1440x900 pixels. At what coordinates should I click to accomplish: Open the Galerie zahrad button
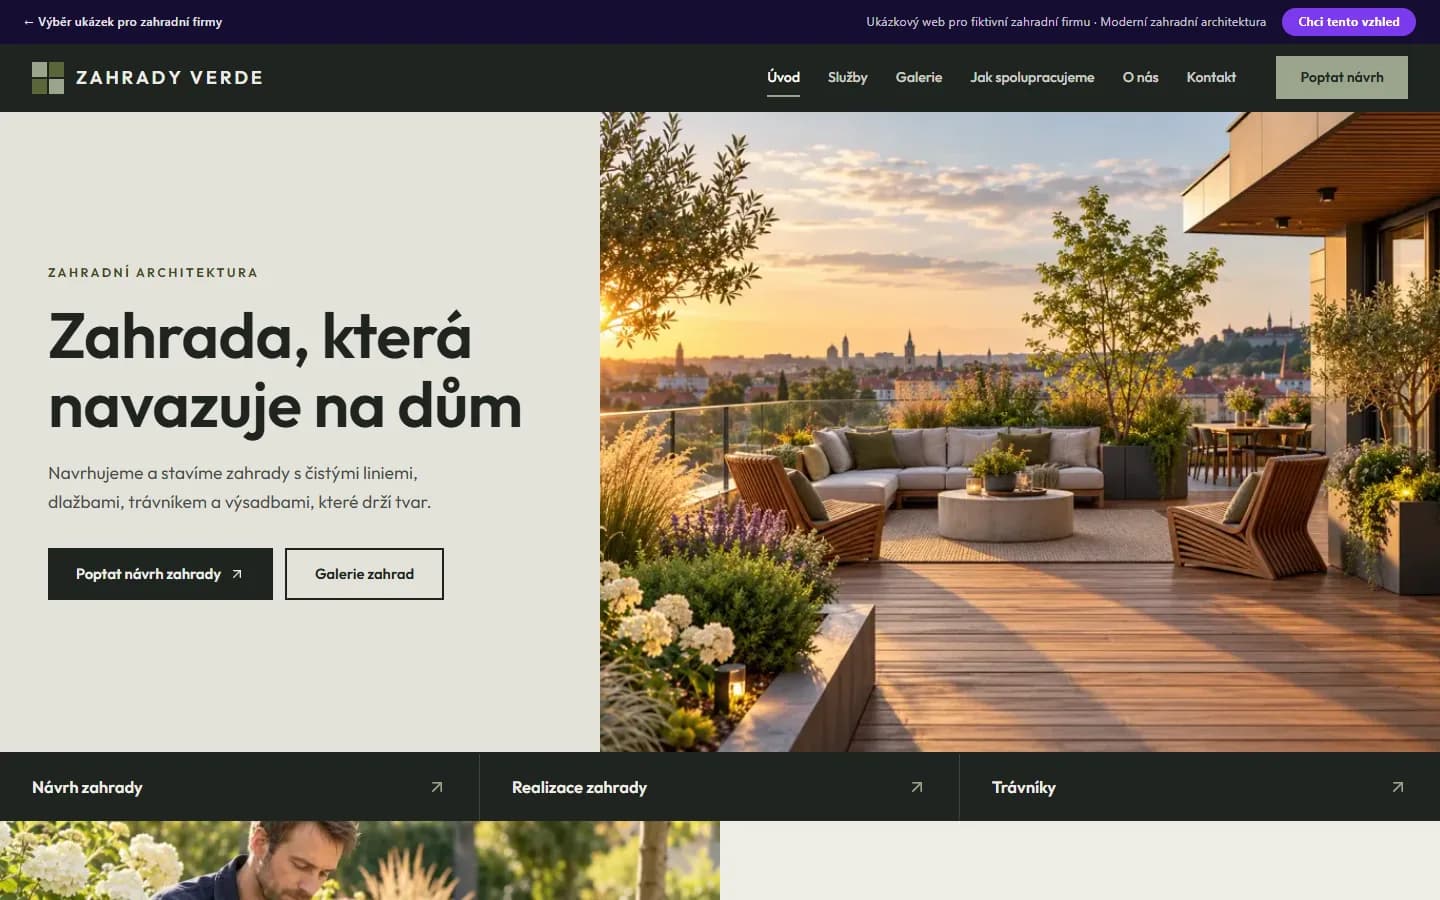pyautogui.click(x=364, y=574)
